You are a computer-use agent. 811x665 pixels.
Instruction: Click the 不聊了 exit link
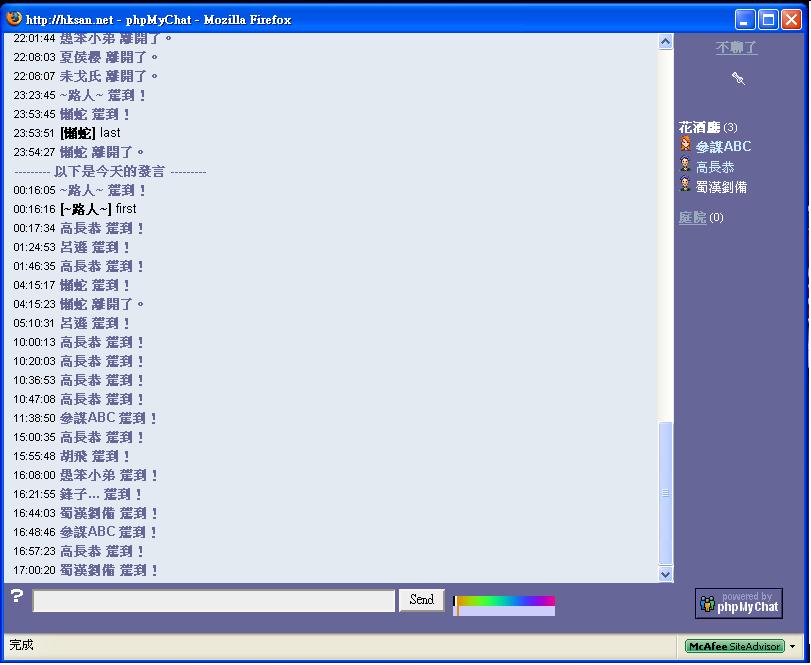[737, 48]
